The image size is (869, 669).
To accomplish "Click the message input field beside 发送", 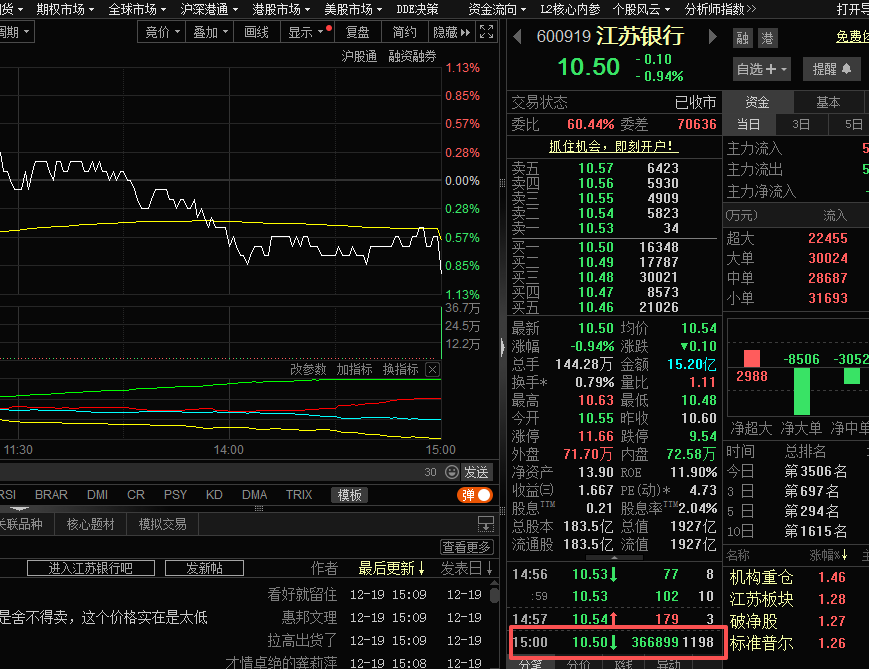I will click(211, 472).
